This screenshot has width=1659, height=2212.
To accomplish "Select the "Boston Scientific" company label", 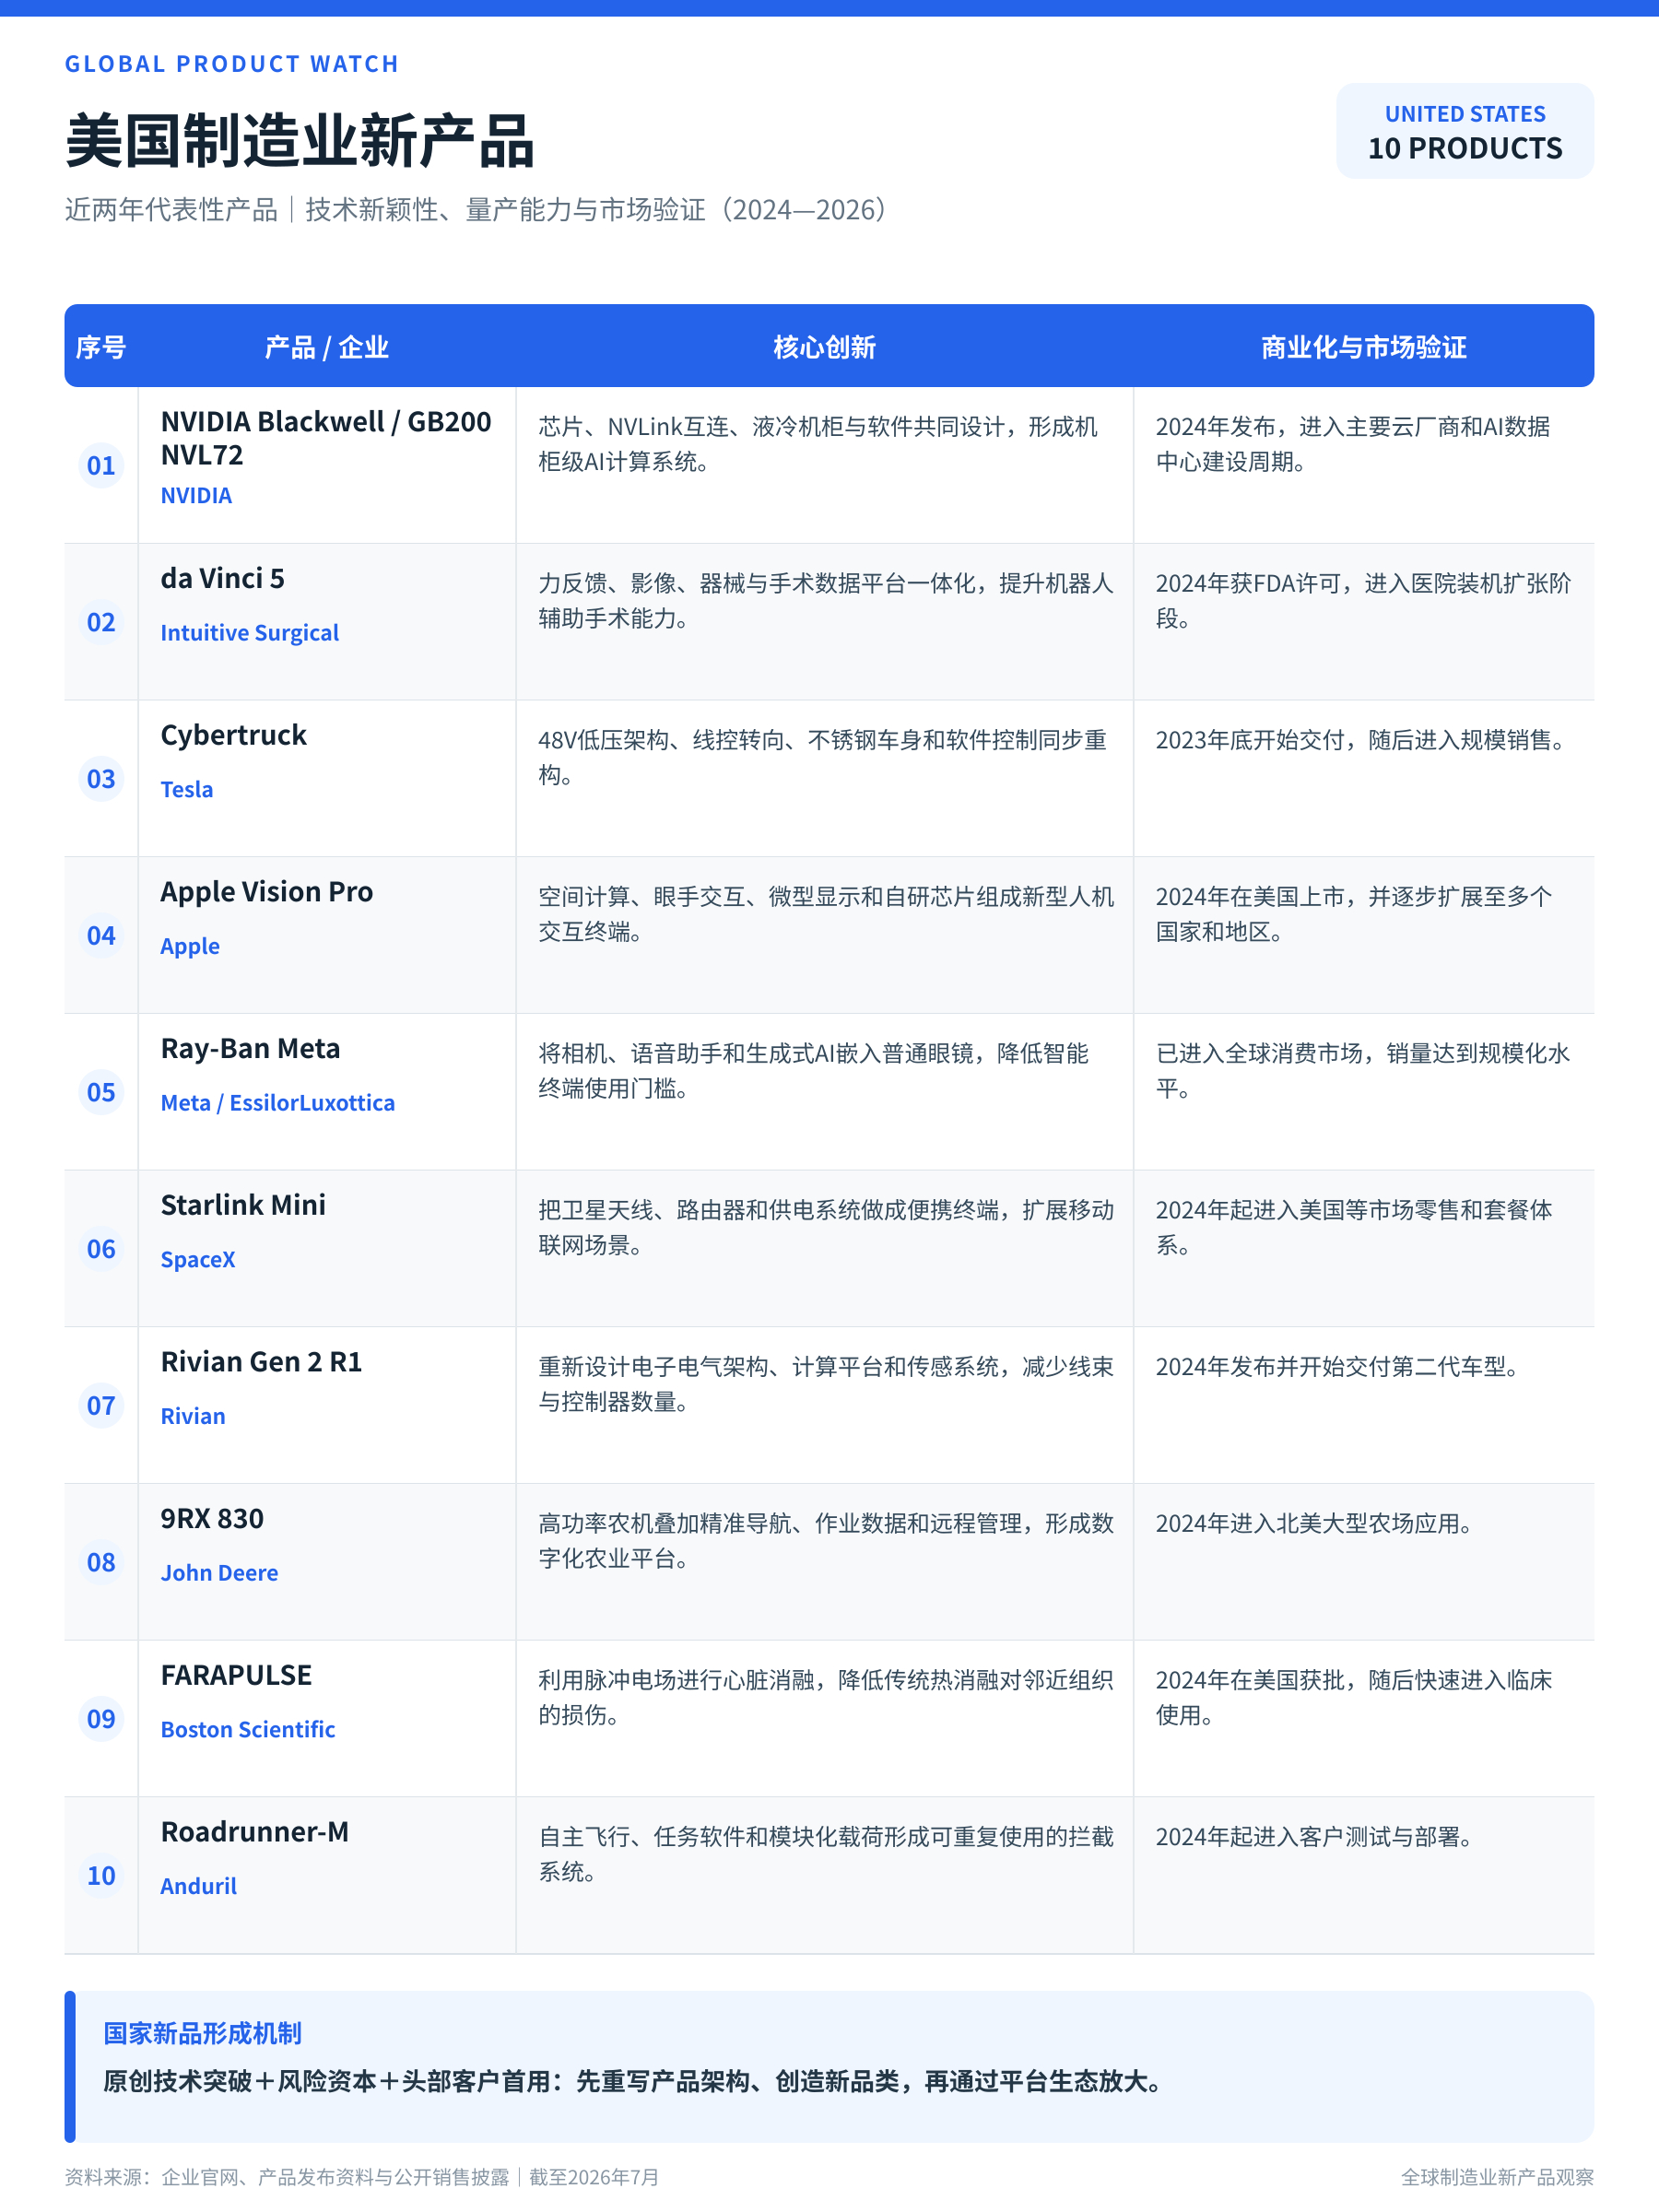I will (248, 1729).
